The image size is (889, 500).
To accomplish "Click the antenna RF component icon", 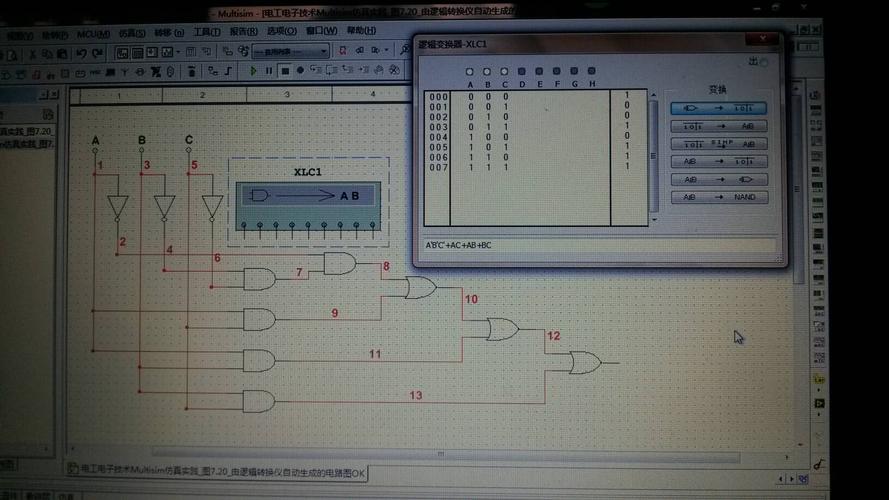I will [x=125, y=73].
